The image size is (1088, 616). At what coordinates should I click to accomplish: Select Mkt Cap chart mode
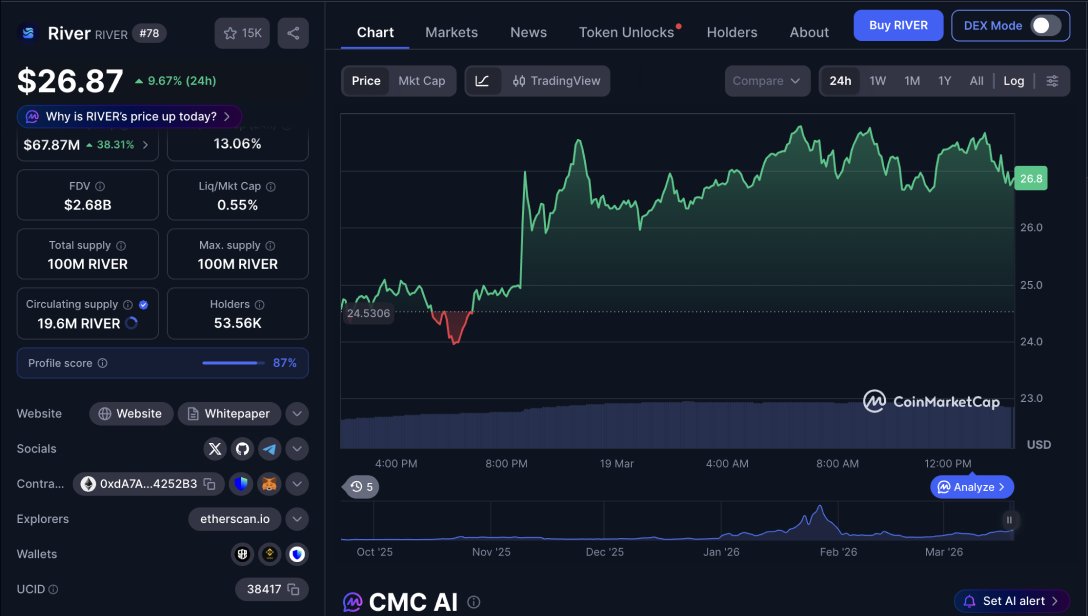pos(422,80)
